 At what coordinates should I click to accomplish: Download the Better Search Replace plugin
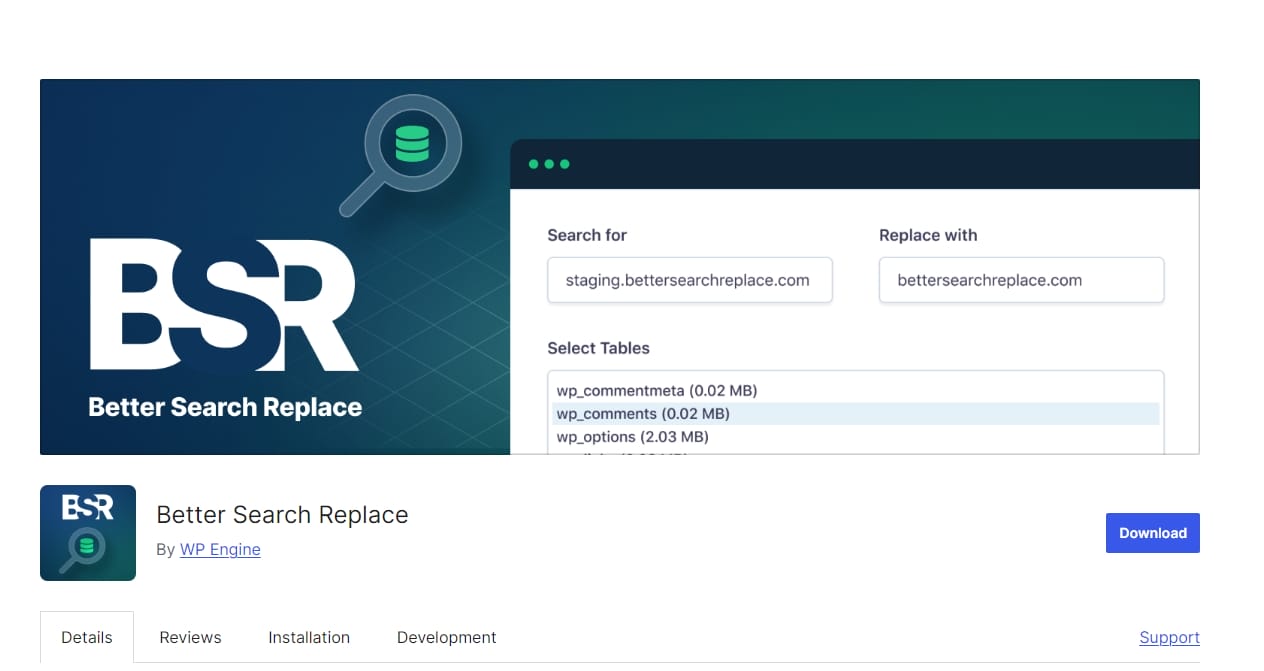[x=1152, y=533]
